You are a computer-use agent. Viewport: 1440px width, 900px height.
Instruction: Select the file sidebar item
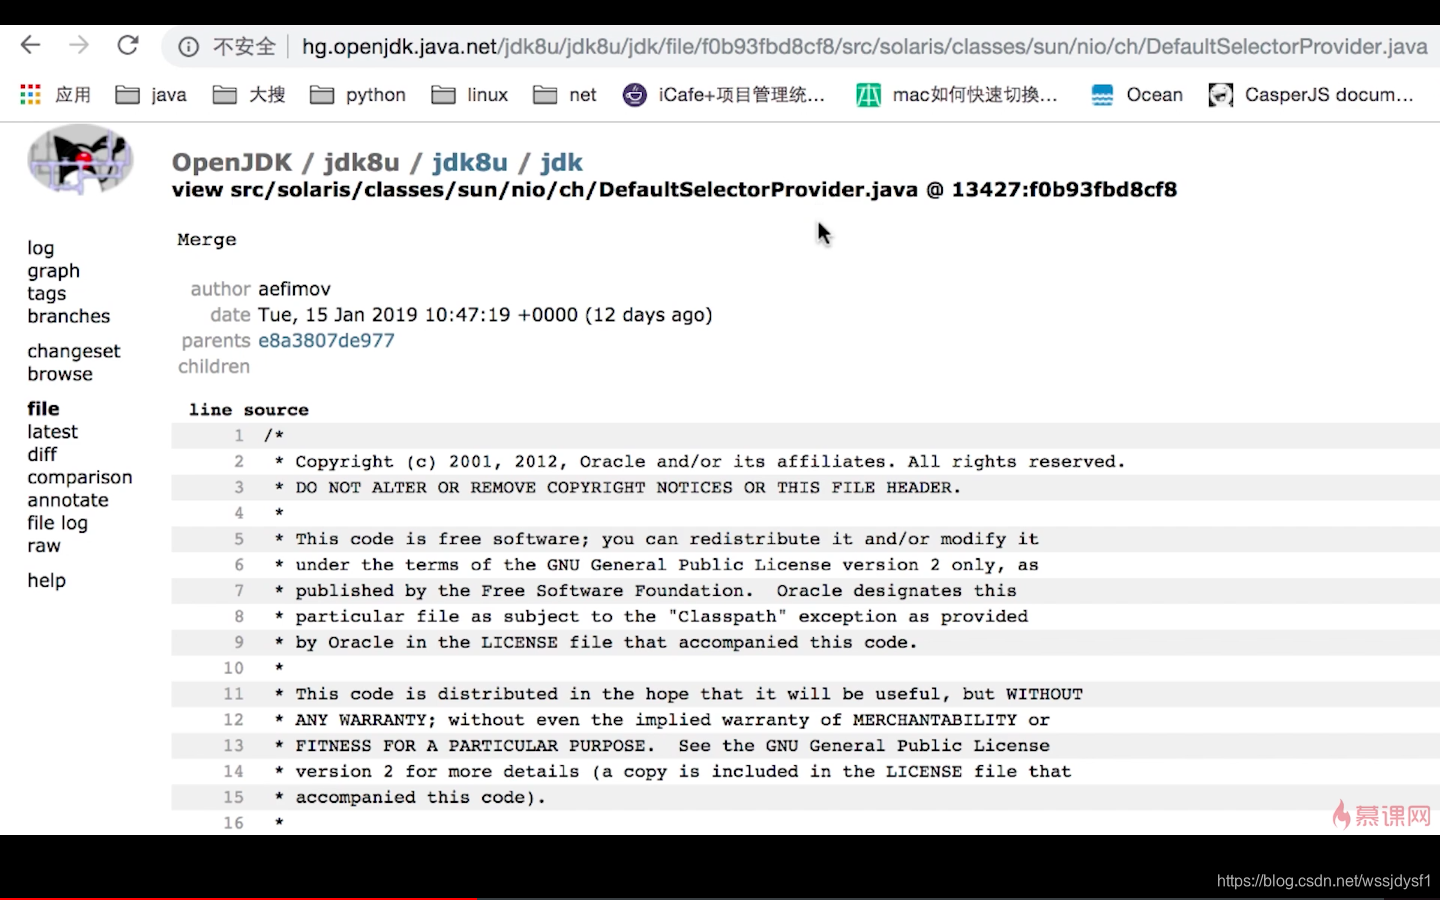(43, 409)
